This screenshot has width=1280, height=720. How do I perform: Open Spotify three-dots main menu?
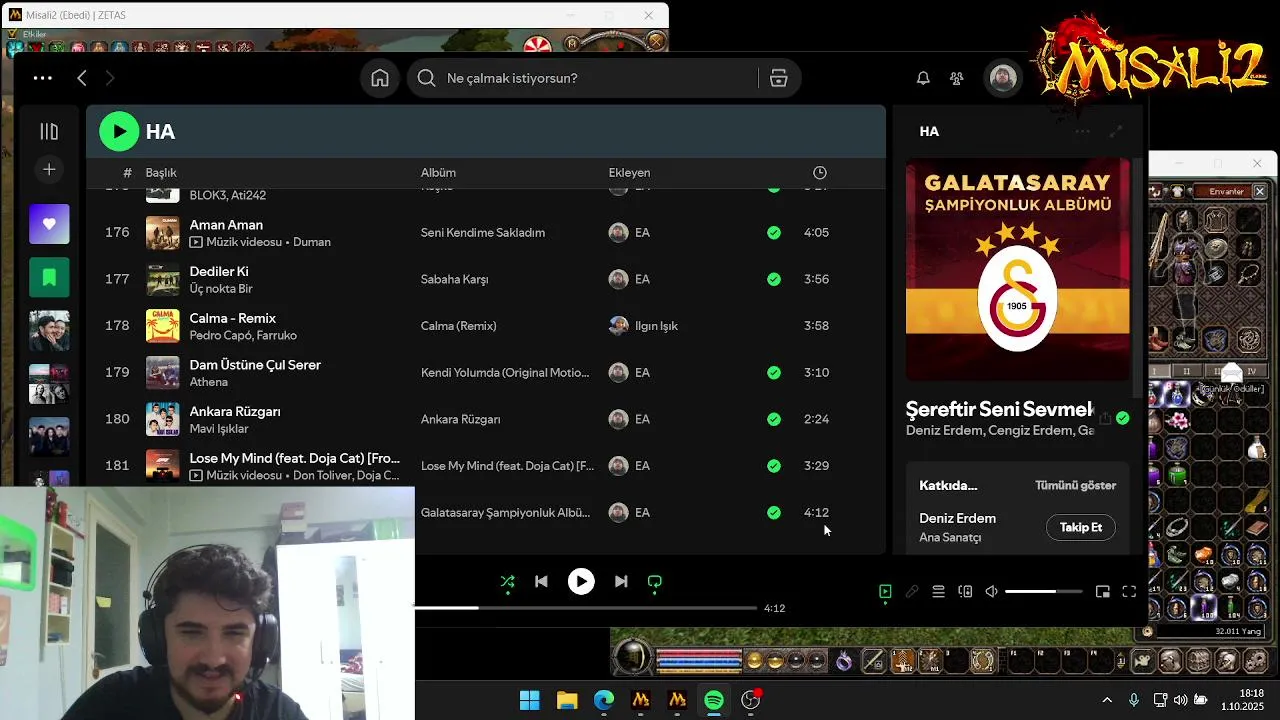pos(42,78)
